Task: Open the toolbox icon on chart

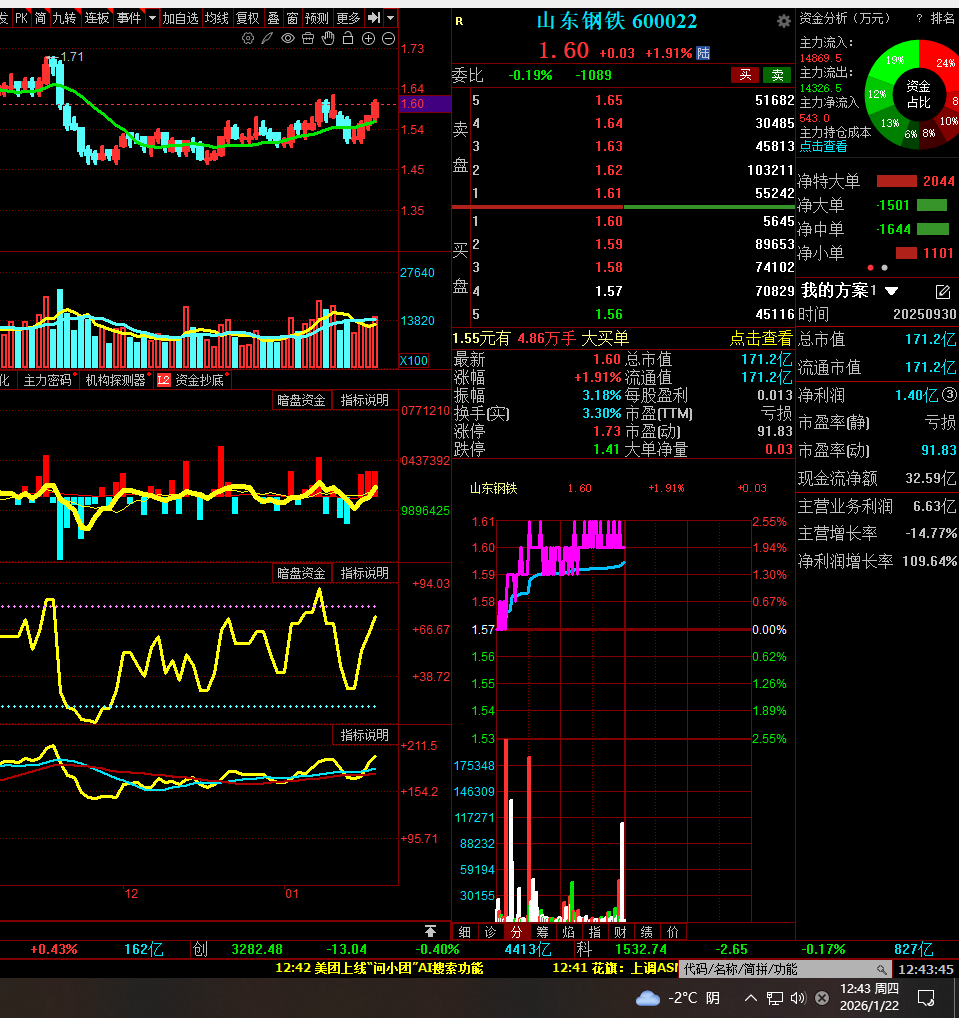Action: point(308,39)
